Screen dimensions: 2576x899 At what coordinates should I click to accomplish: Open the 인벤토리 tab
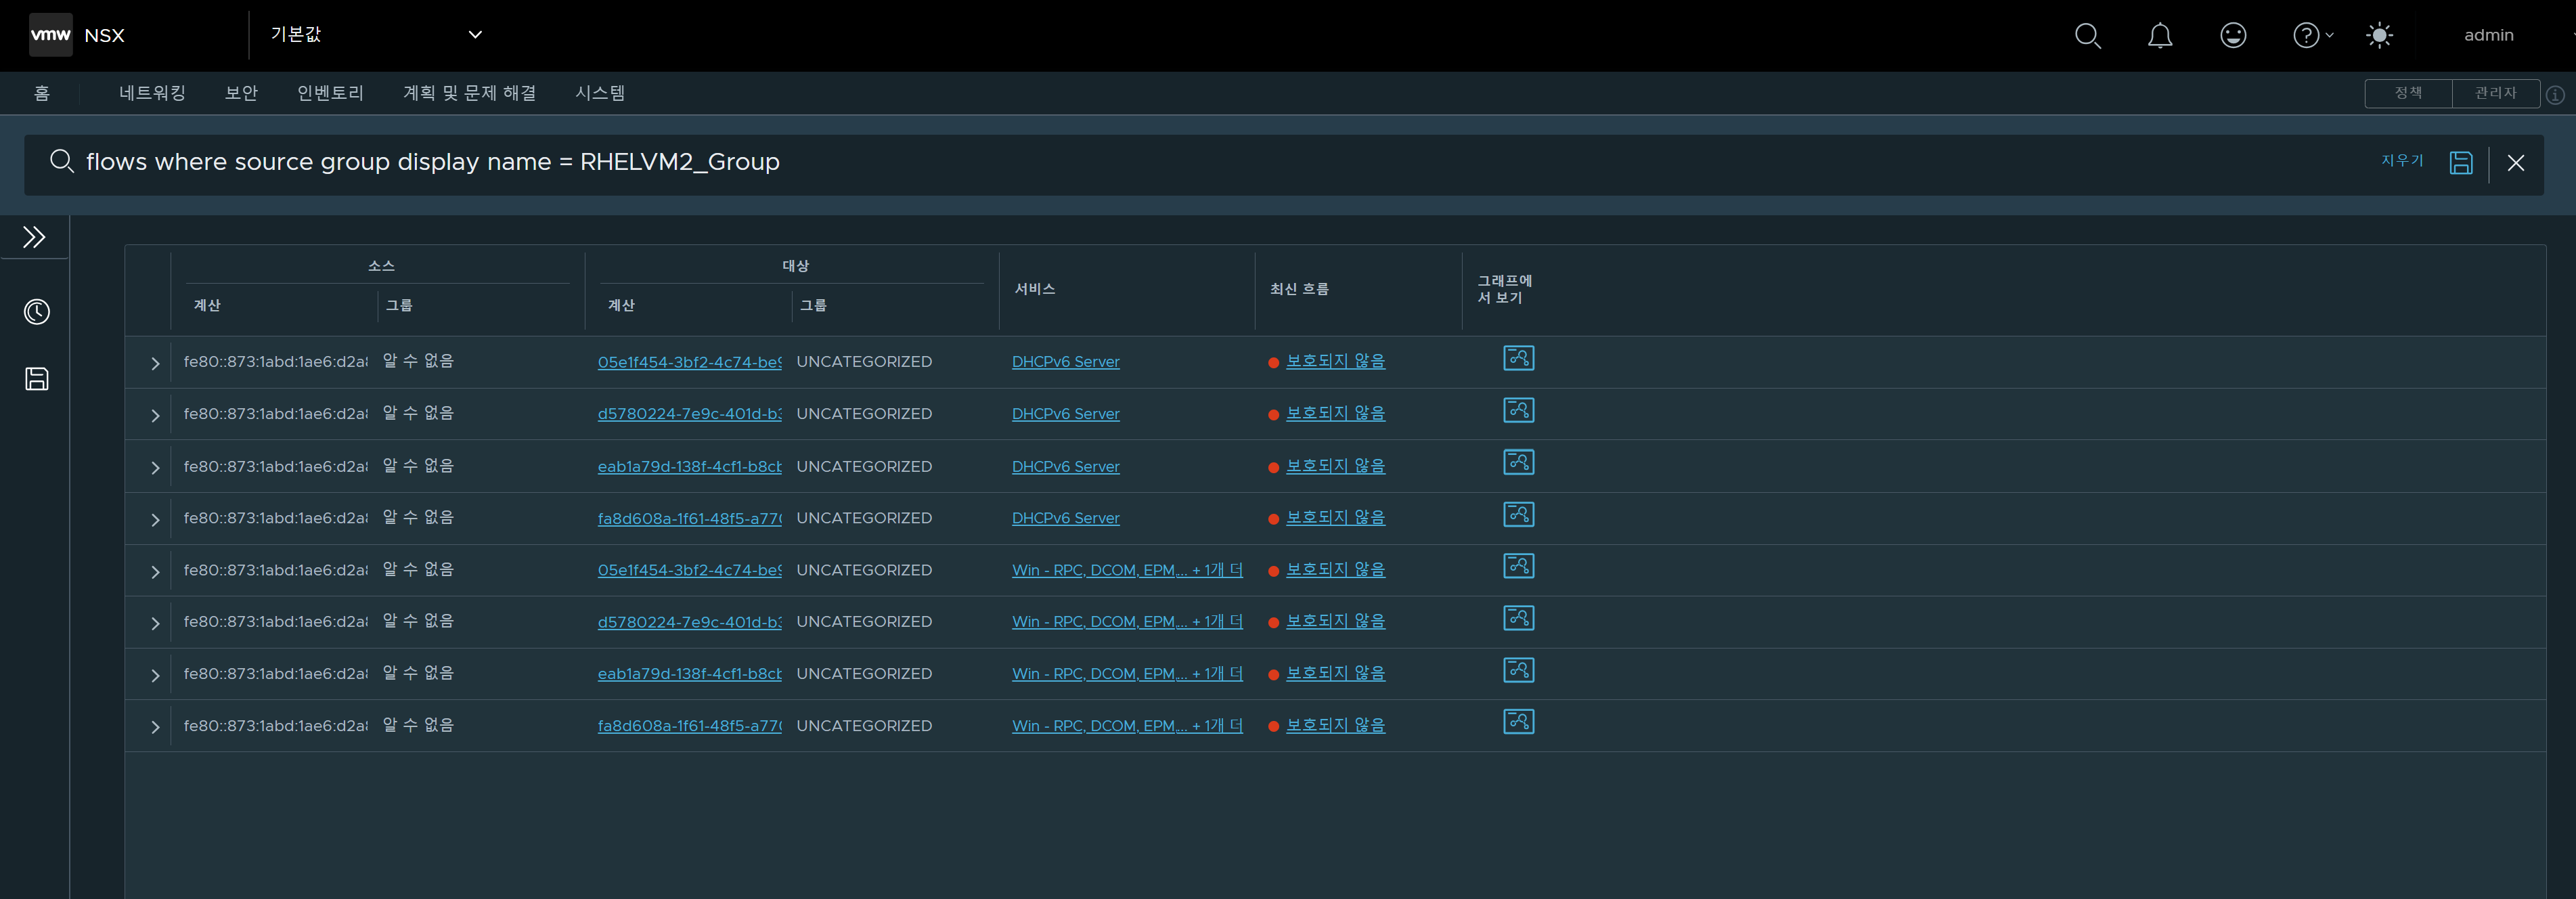(330, 93)
